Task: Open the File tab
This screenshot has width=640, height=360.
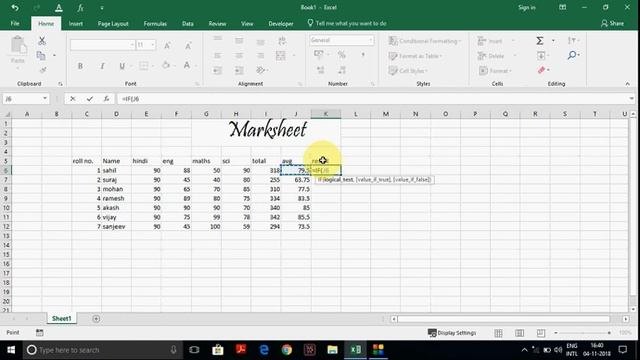Action: click(15, 24)
